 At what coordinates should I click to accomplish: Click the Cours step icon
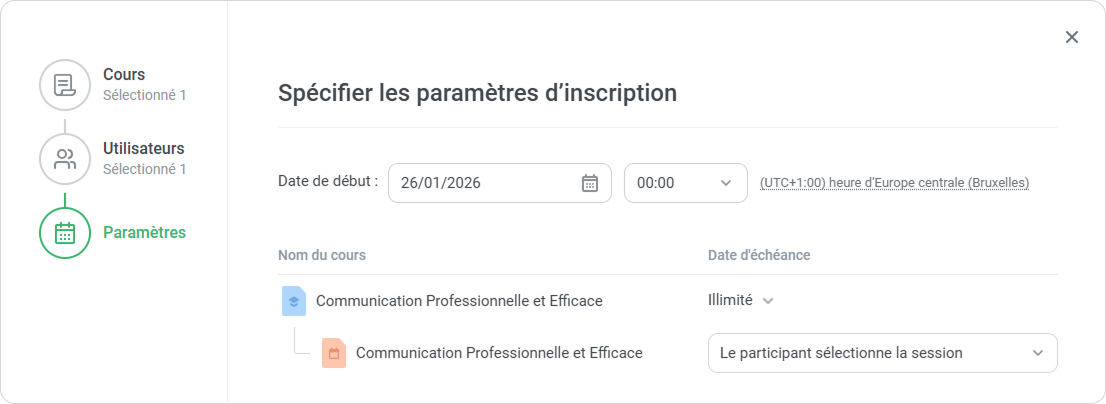point(65,85)
